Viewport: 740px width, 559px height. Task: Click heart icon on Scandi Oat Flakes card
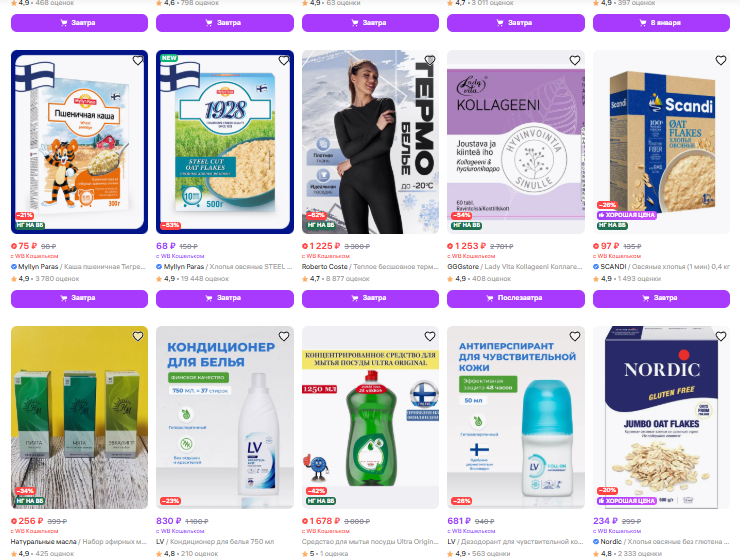(721, 60)
